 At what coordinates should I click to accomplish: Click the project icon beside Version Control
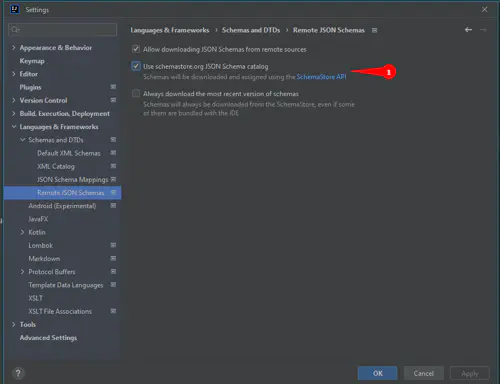(113, 100)
